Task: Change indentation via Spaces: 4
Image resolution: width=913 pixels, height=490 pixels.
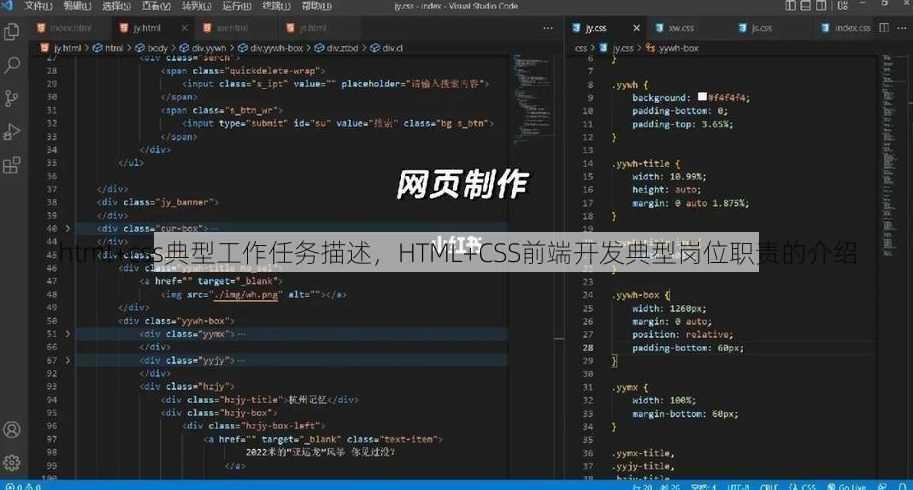Action: point(703,486)
